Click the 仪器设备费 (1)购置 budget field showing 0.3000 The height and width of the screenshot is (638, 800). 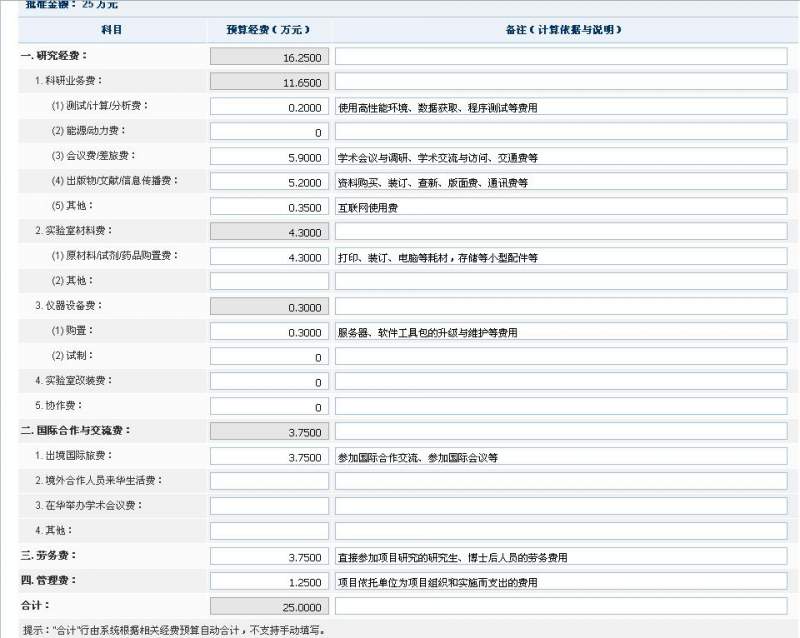(269, 332)
